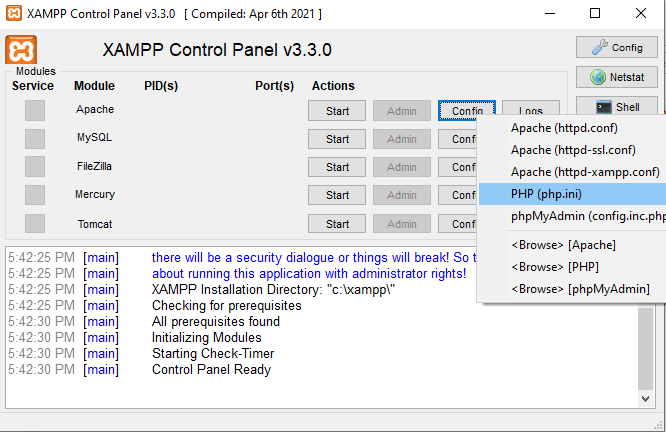Launch the Shell terminal button
Image resolution: width=666 pixels, height=432 pixels.
pos(617,106)
